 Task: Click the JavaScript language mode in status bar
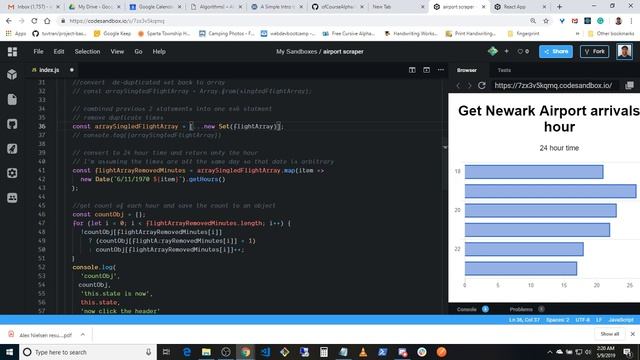[621, 320]
